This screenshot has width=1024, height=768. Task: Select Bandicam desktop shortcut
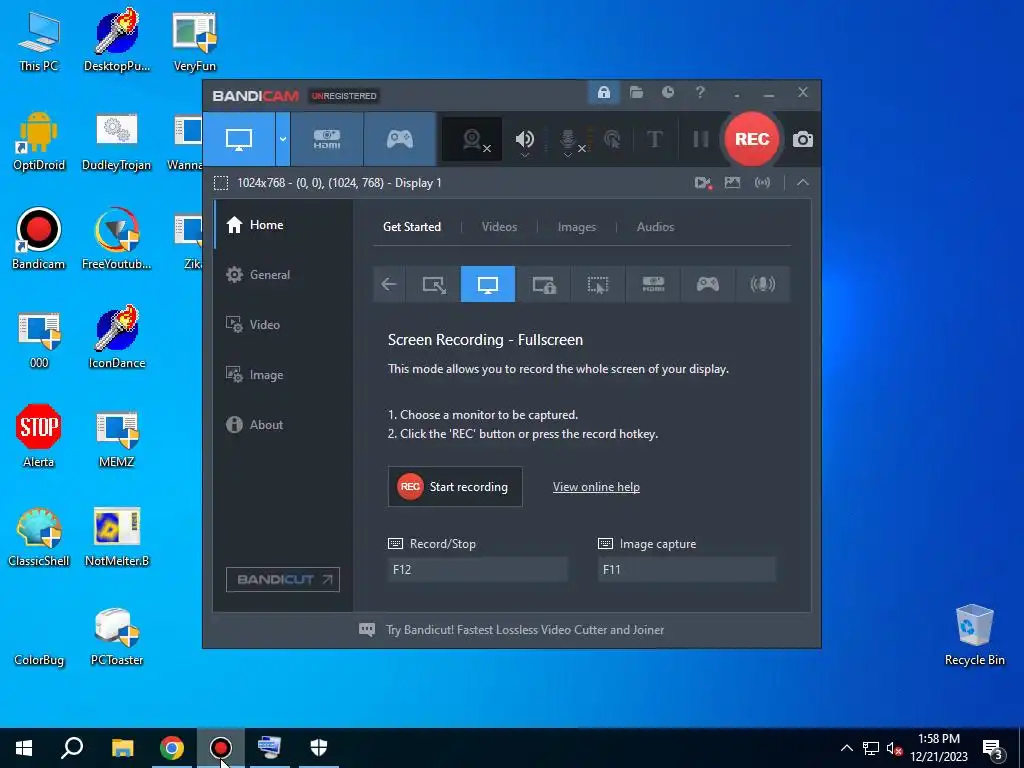tap(39, 239)
